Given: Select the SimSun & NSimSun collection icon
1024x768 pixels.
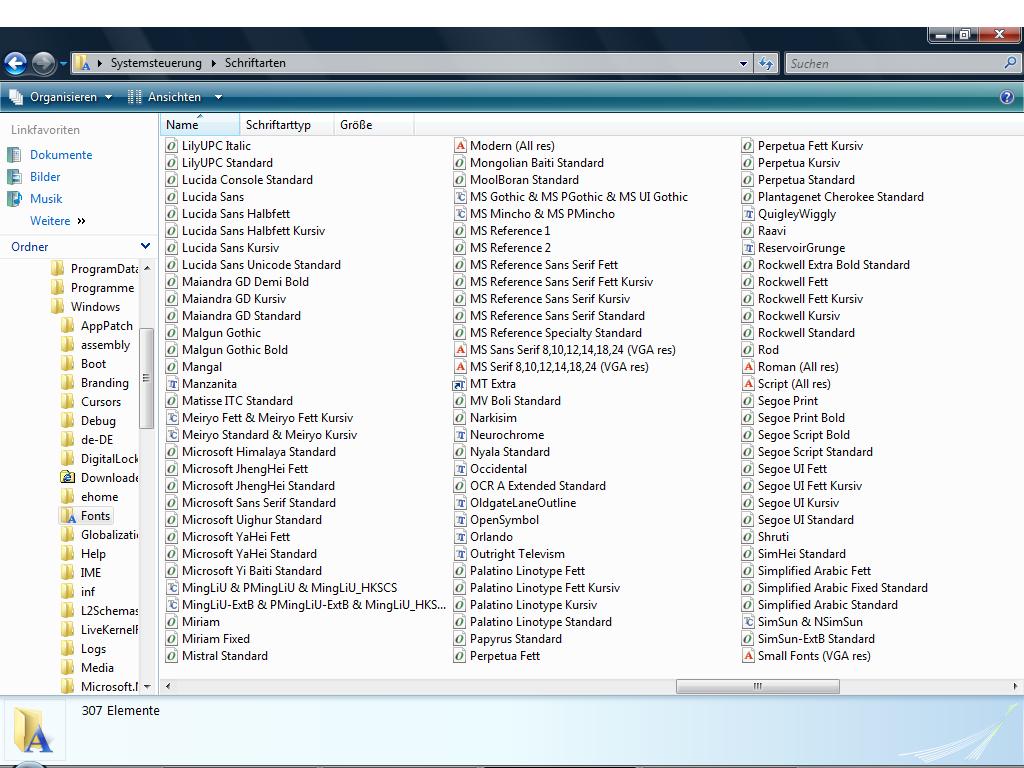Looking at the screenshot, I should coord(748,622).
